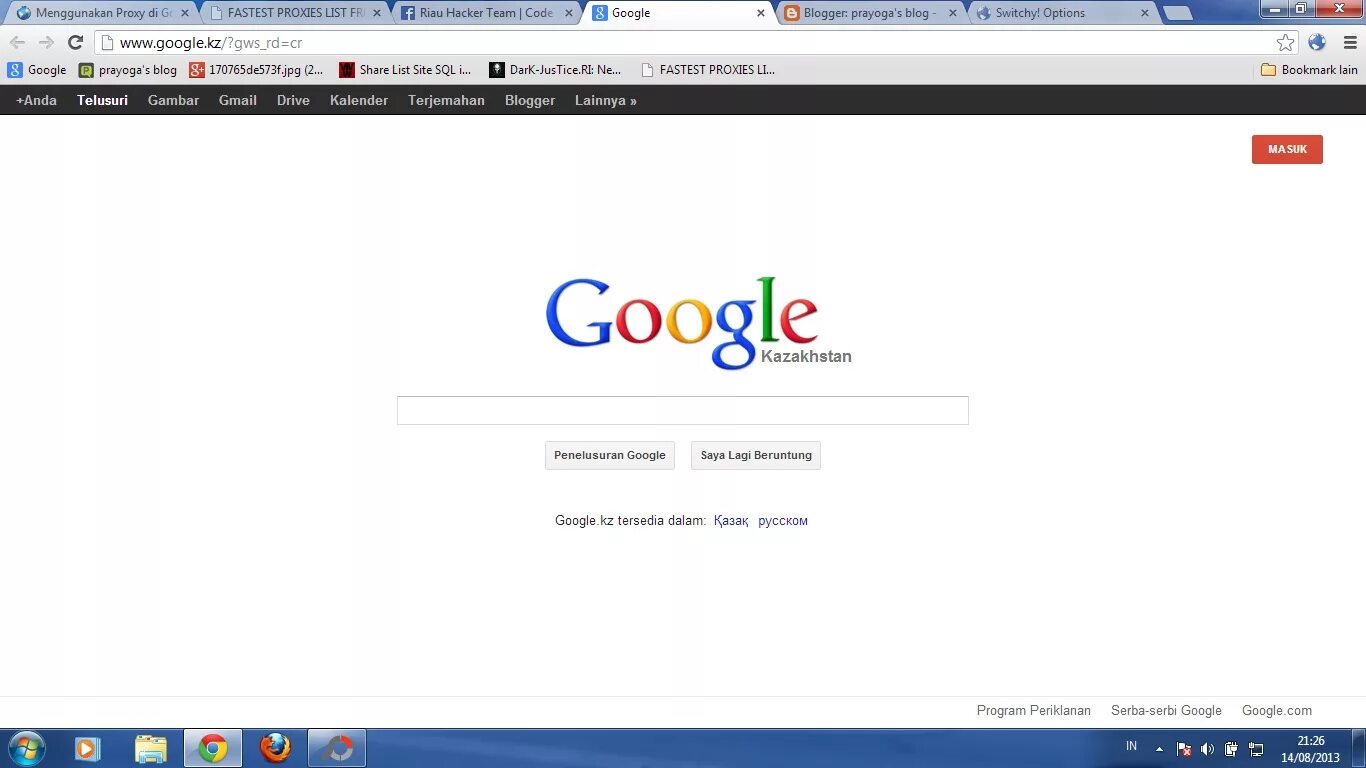Open a new tab with the new tab button
The width and height of the screenshot is (1366, 768).
point(1178,13)
